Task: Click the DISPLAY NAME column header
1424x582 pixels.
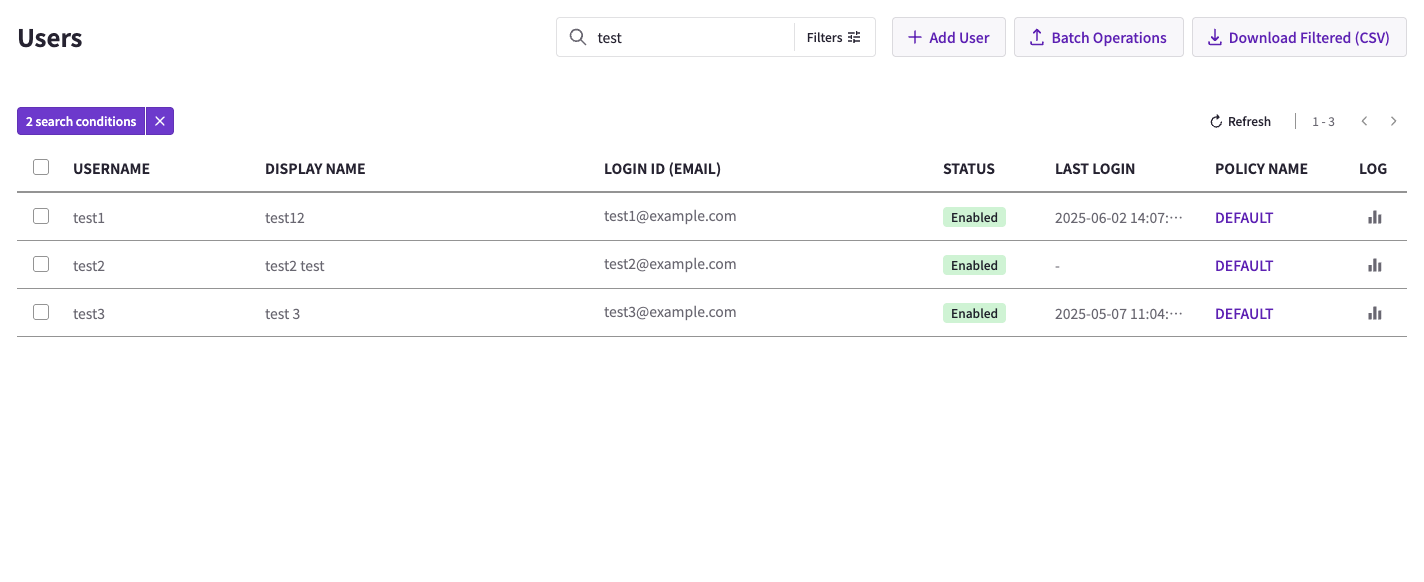Action: [x=315, y=169]
